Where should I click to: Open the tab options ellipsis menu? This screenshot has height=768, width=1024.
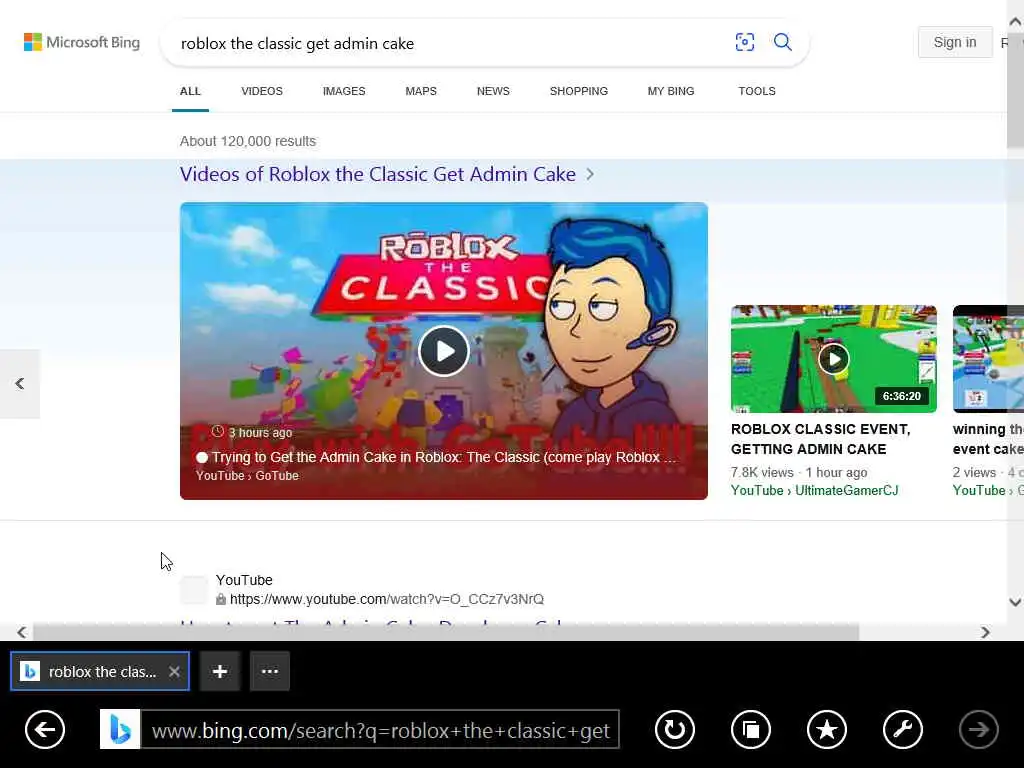click(270, 671)
